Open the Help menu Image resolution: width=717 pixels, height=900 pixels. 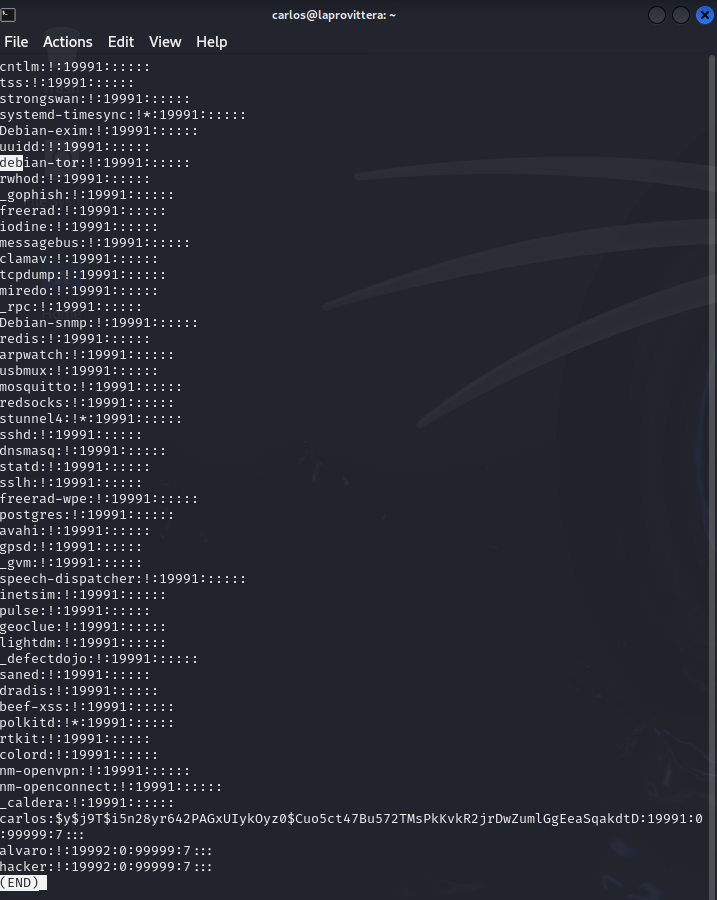pyautogui.click(x=212, y=42)
